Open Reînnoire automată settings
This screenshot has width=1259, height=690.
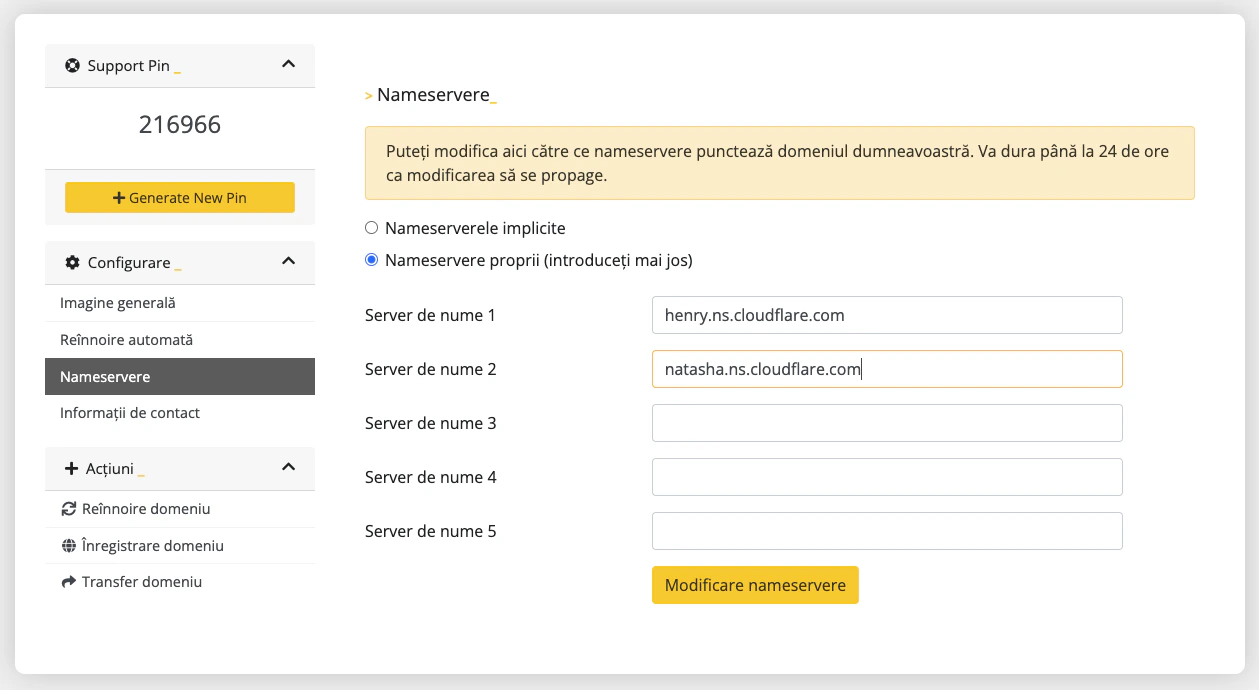(x=180, y=340)
